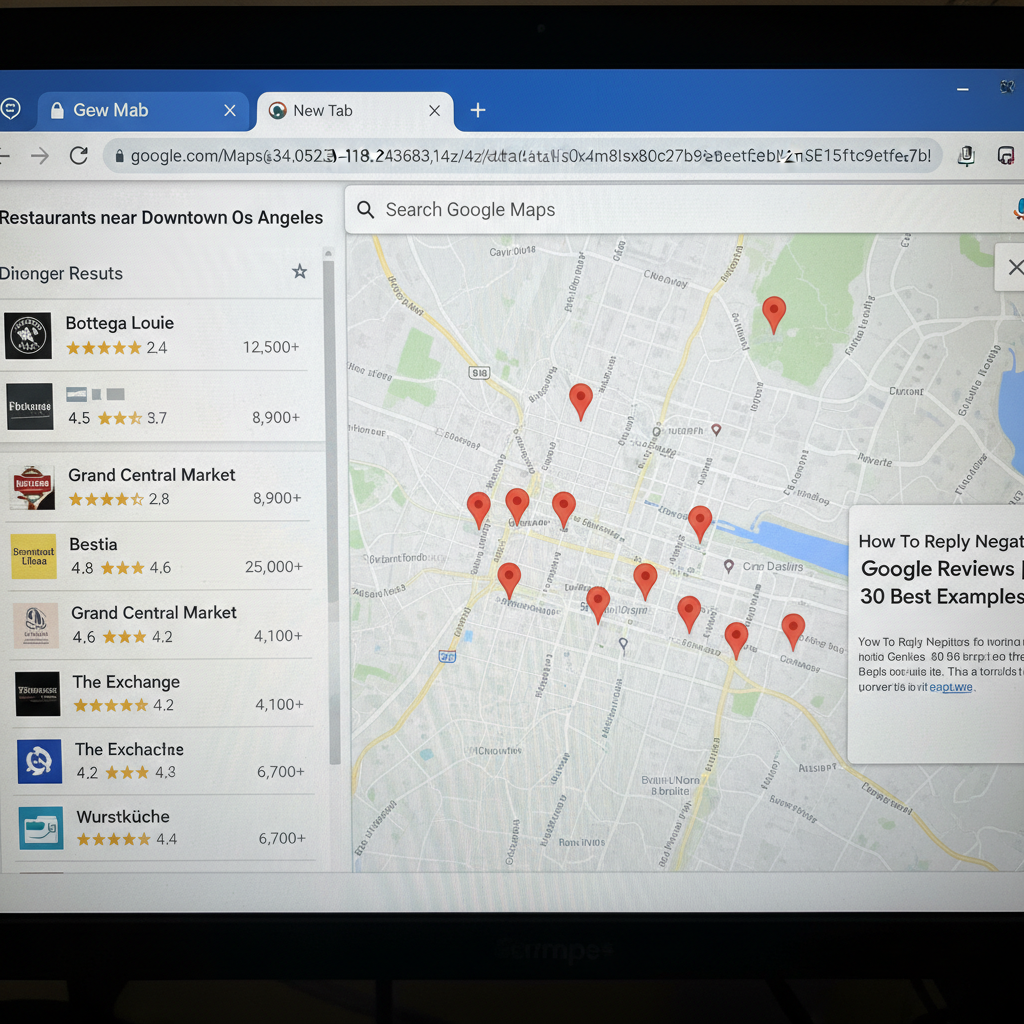The height and width of the screenshot is (1024, 1024).
Task: Open The Exchange result
Action: [161, 693]
